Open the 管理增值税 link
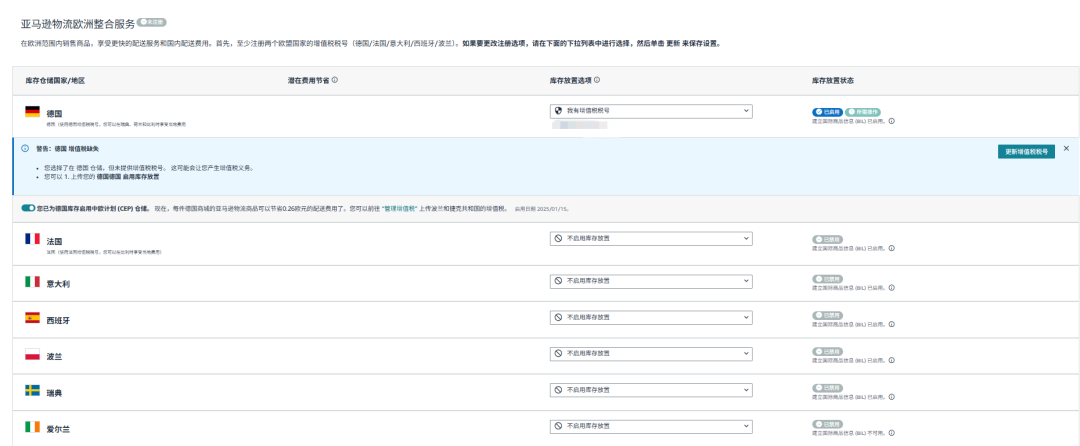 tap(401, 208)
